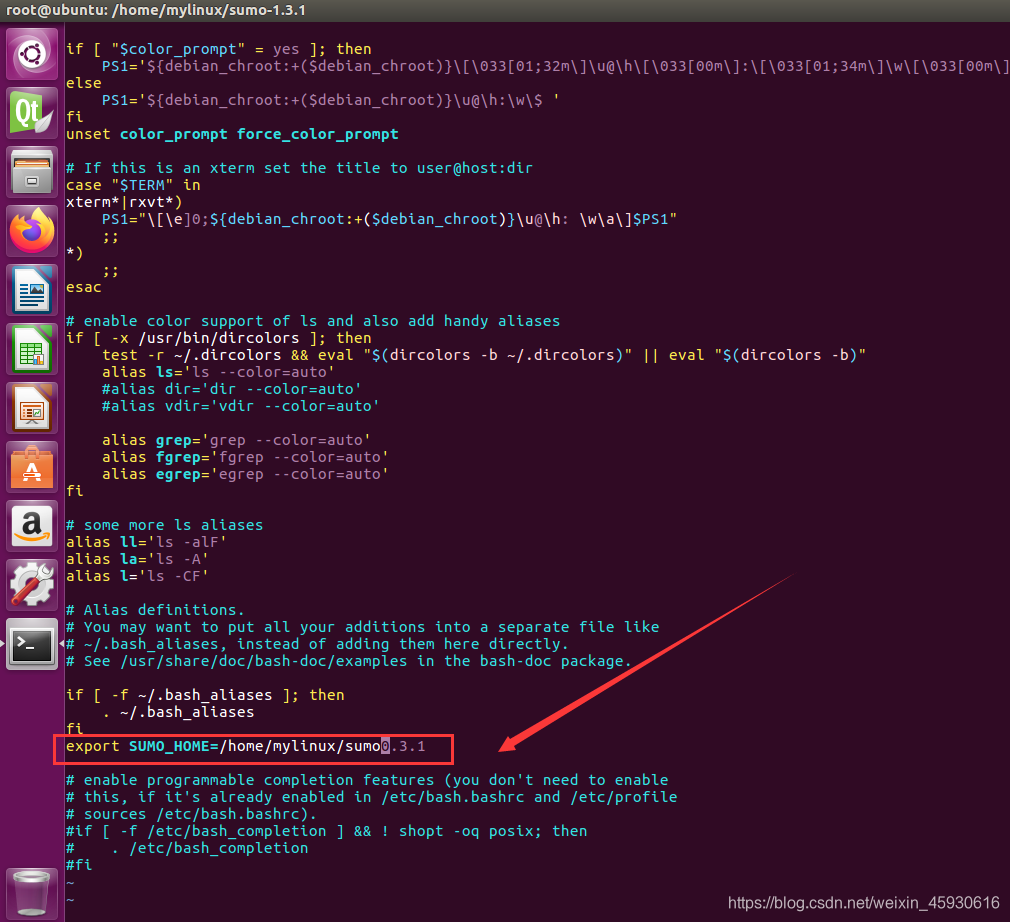1010x922 pixels.
Task: Click the 'esac' line
Action: tap(84, 287)
